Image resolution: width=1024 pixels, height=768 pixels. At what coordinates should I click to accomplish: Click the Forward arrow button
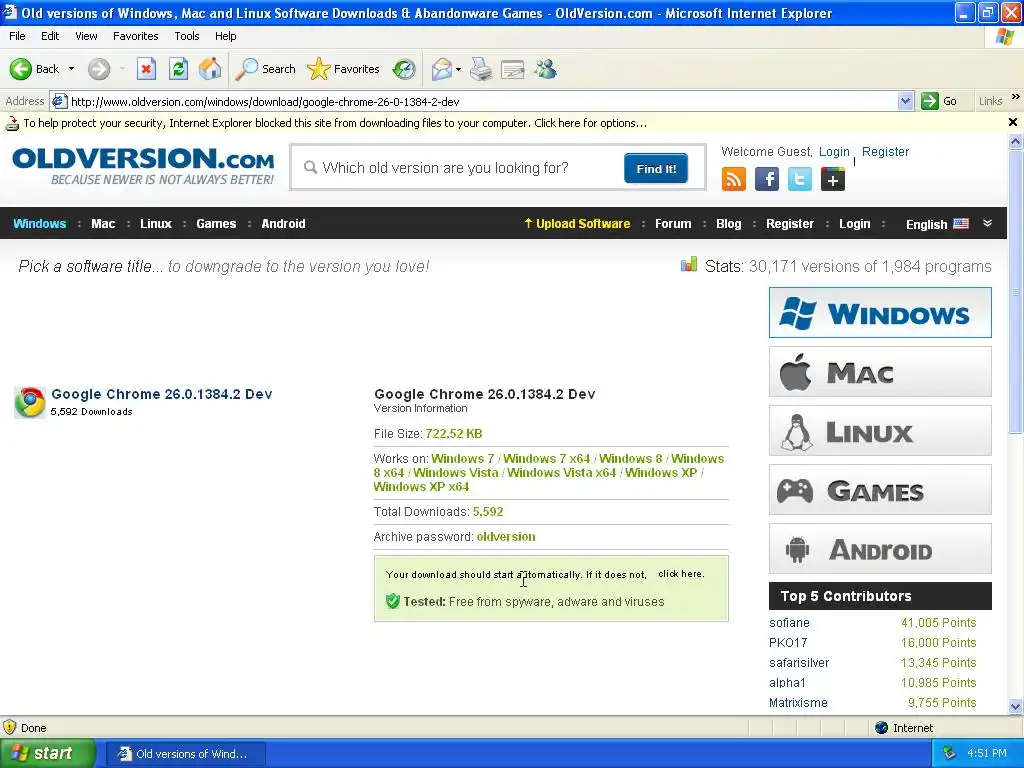click(99, 69)
